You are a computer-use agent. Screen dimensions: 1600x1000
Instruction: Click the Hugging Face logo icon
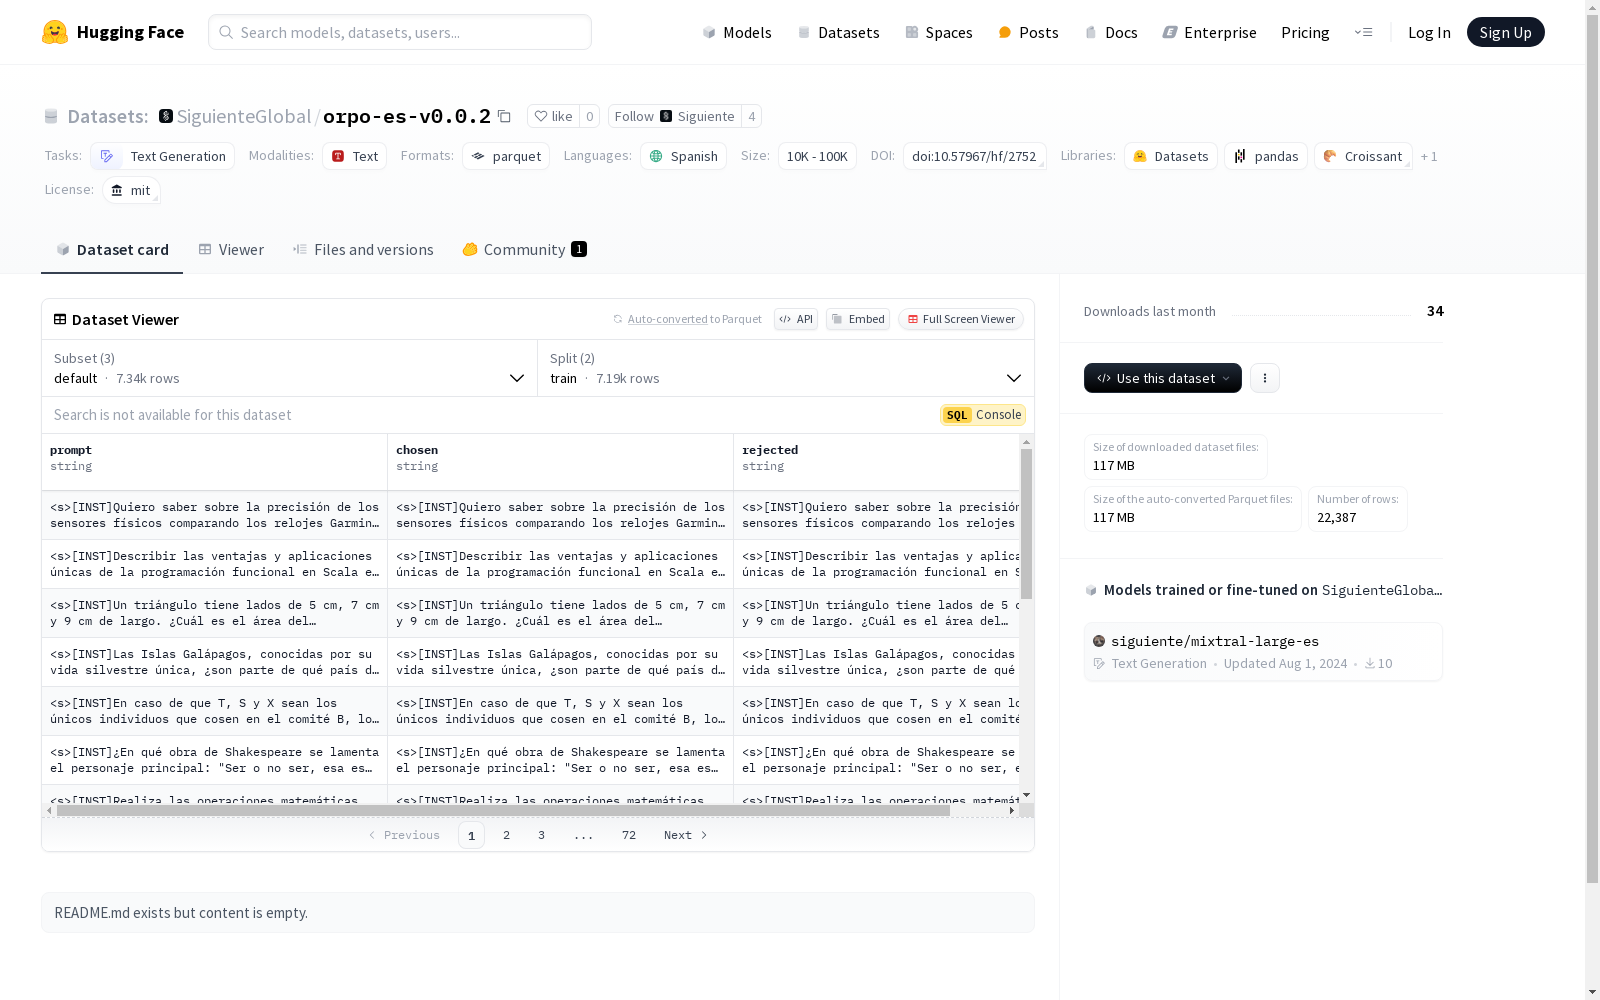pos(55,32)
